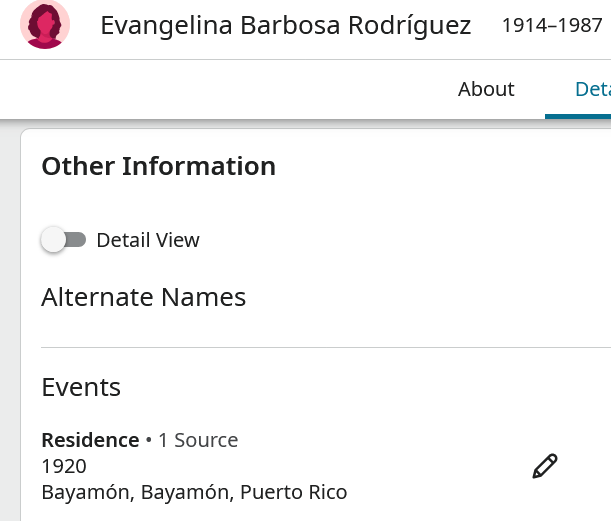Select the partially visible Details tab

tap(592, 89)
